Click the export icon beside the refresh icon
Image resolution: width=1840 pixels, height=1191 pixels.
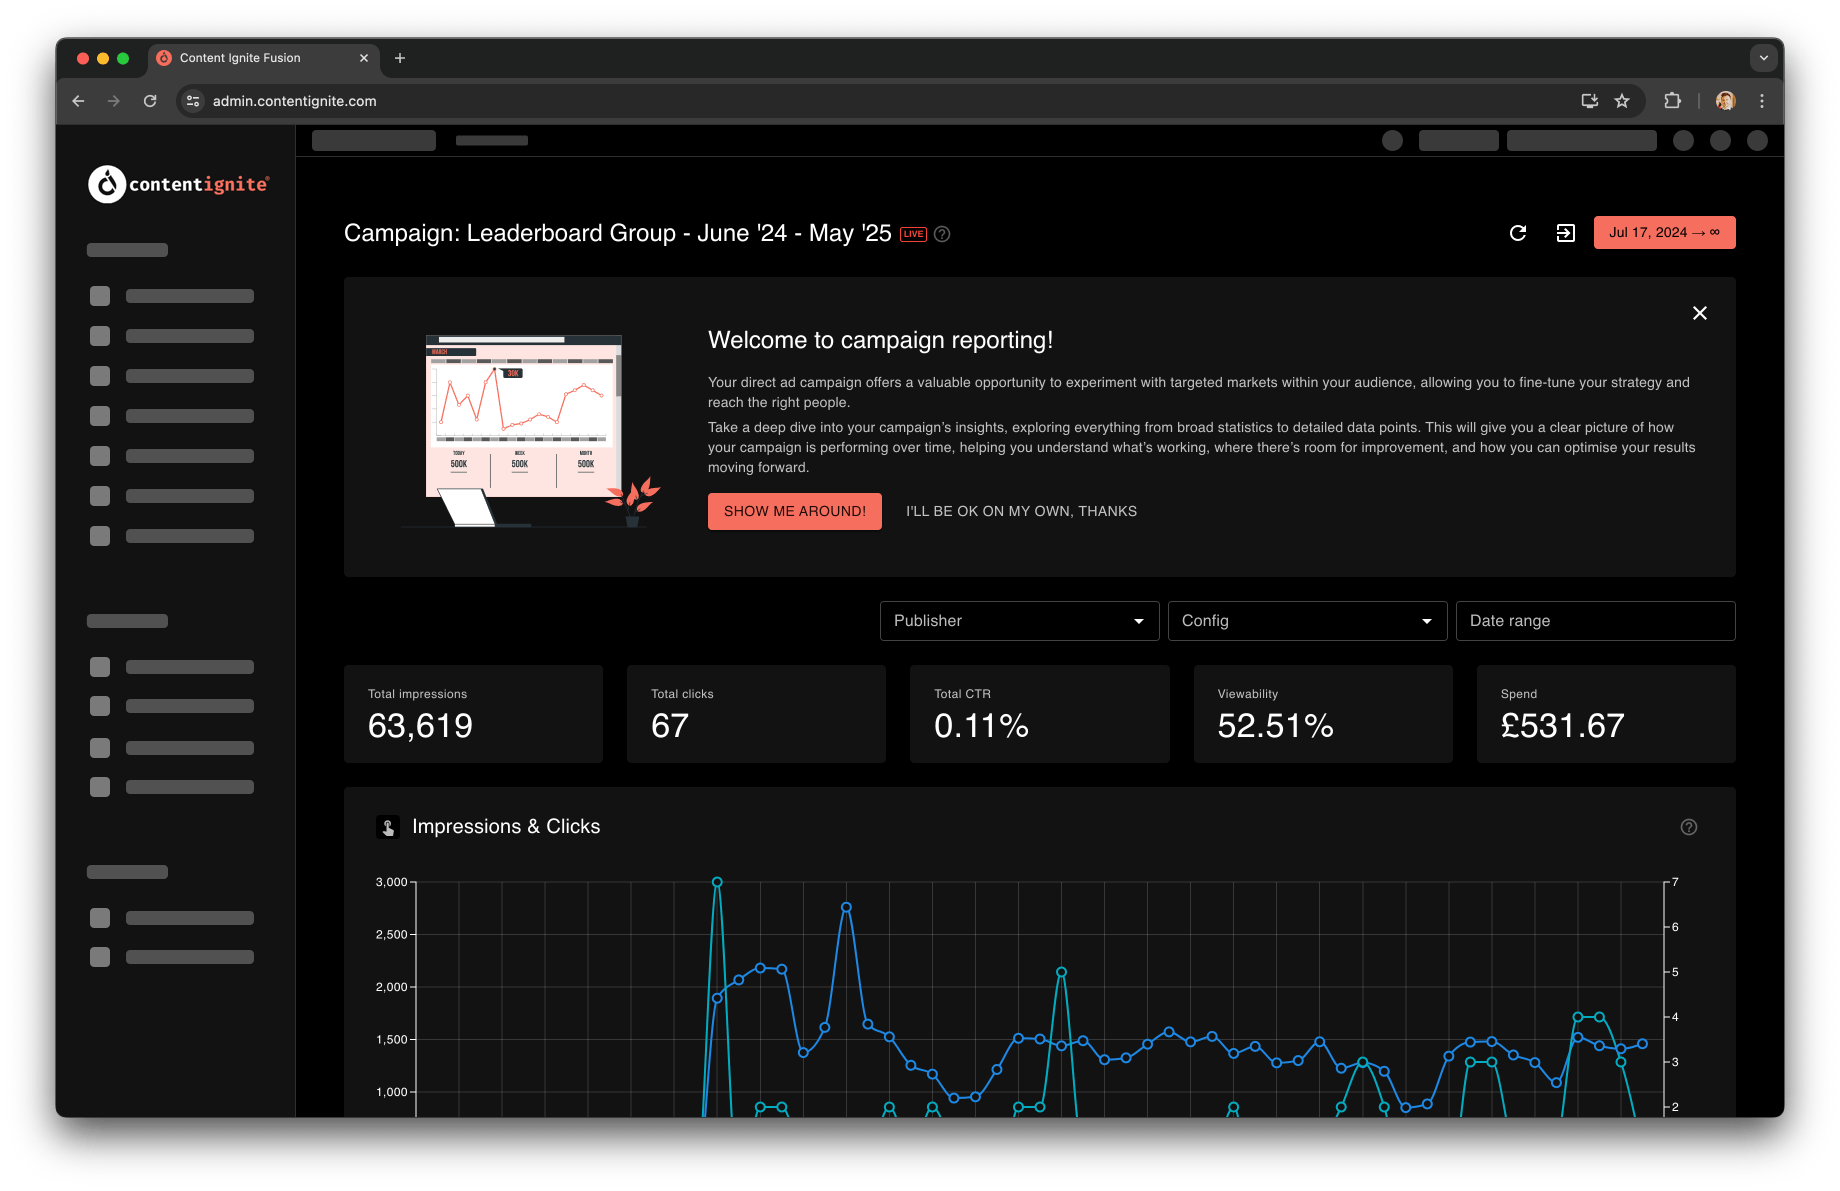click(x=1566, y=232)
